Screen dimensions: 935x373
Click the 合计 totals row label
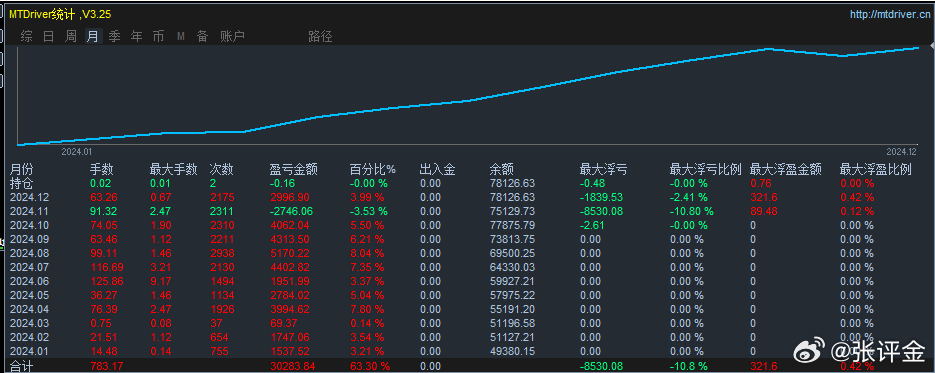21,365
